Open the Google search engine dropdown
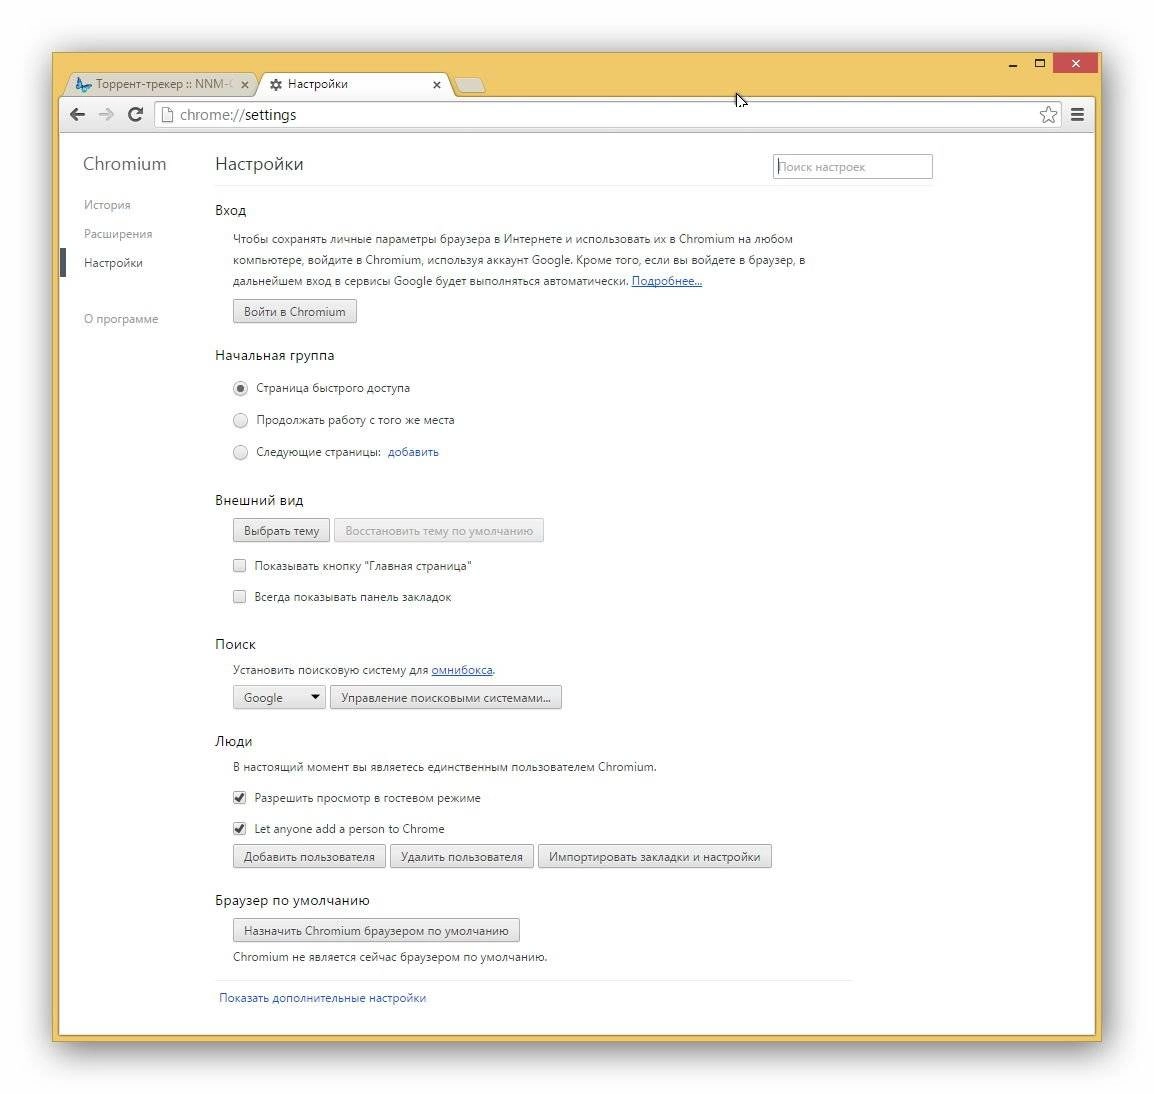 click(x=279, y=697)
